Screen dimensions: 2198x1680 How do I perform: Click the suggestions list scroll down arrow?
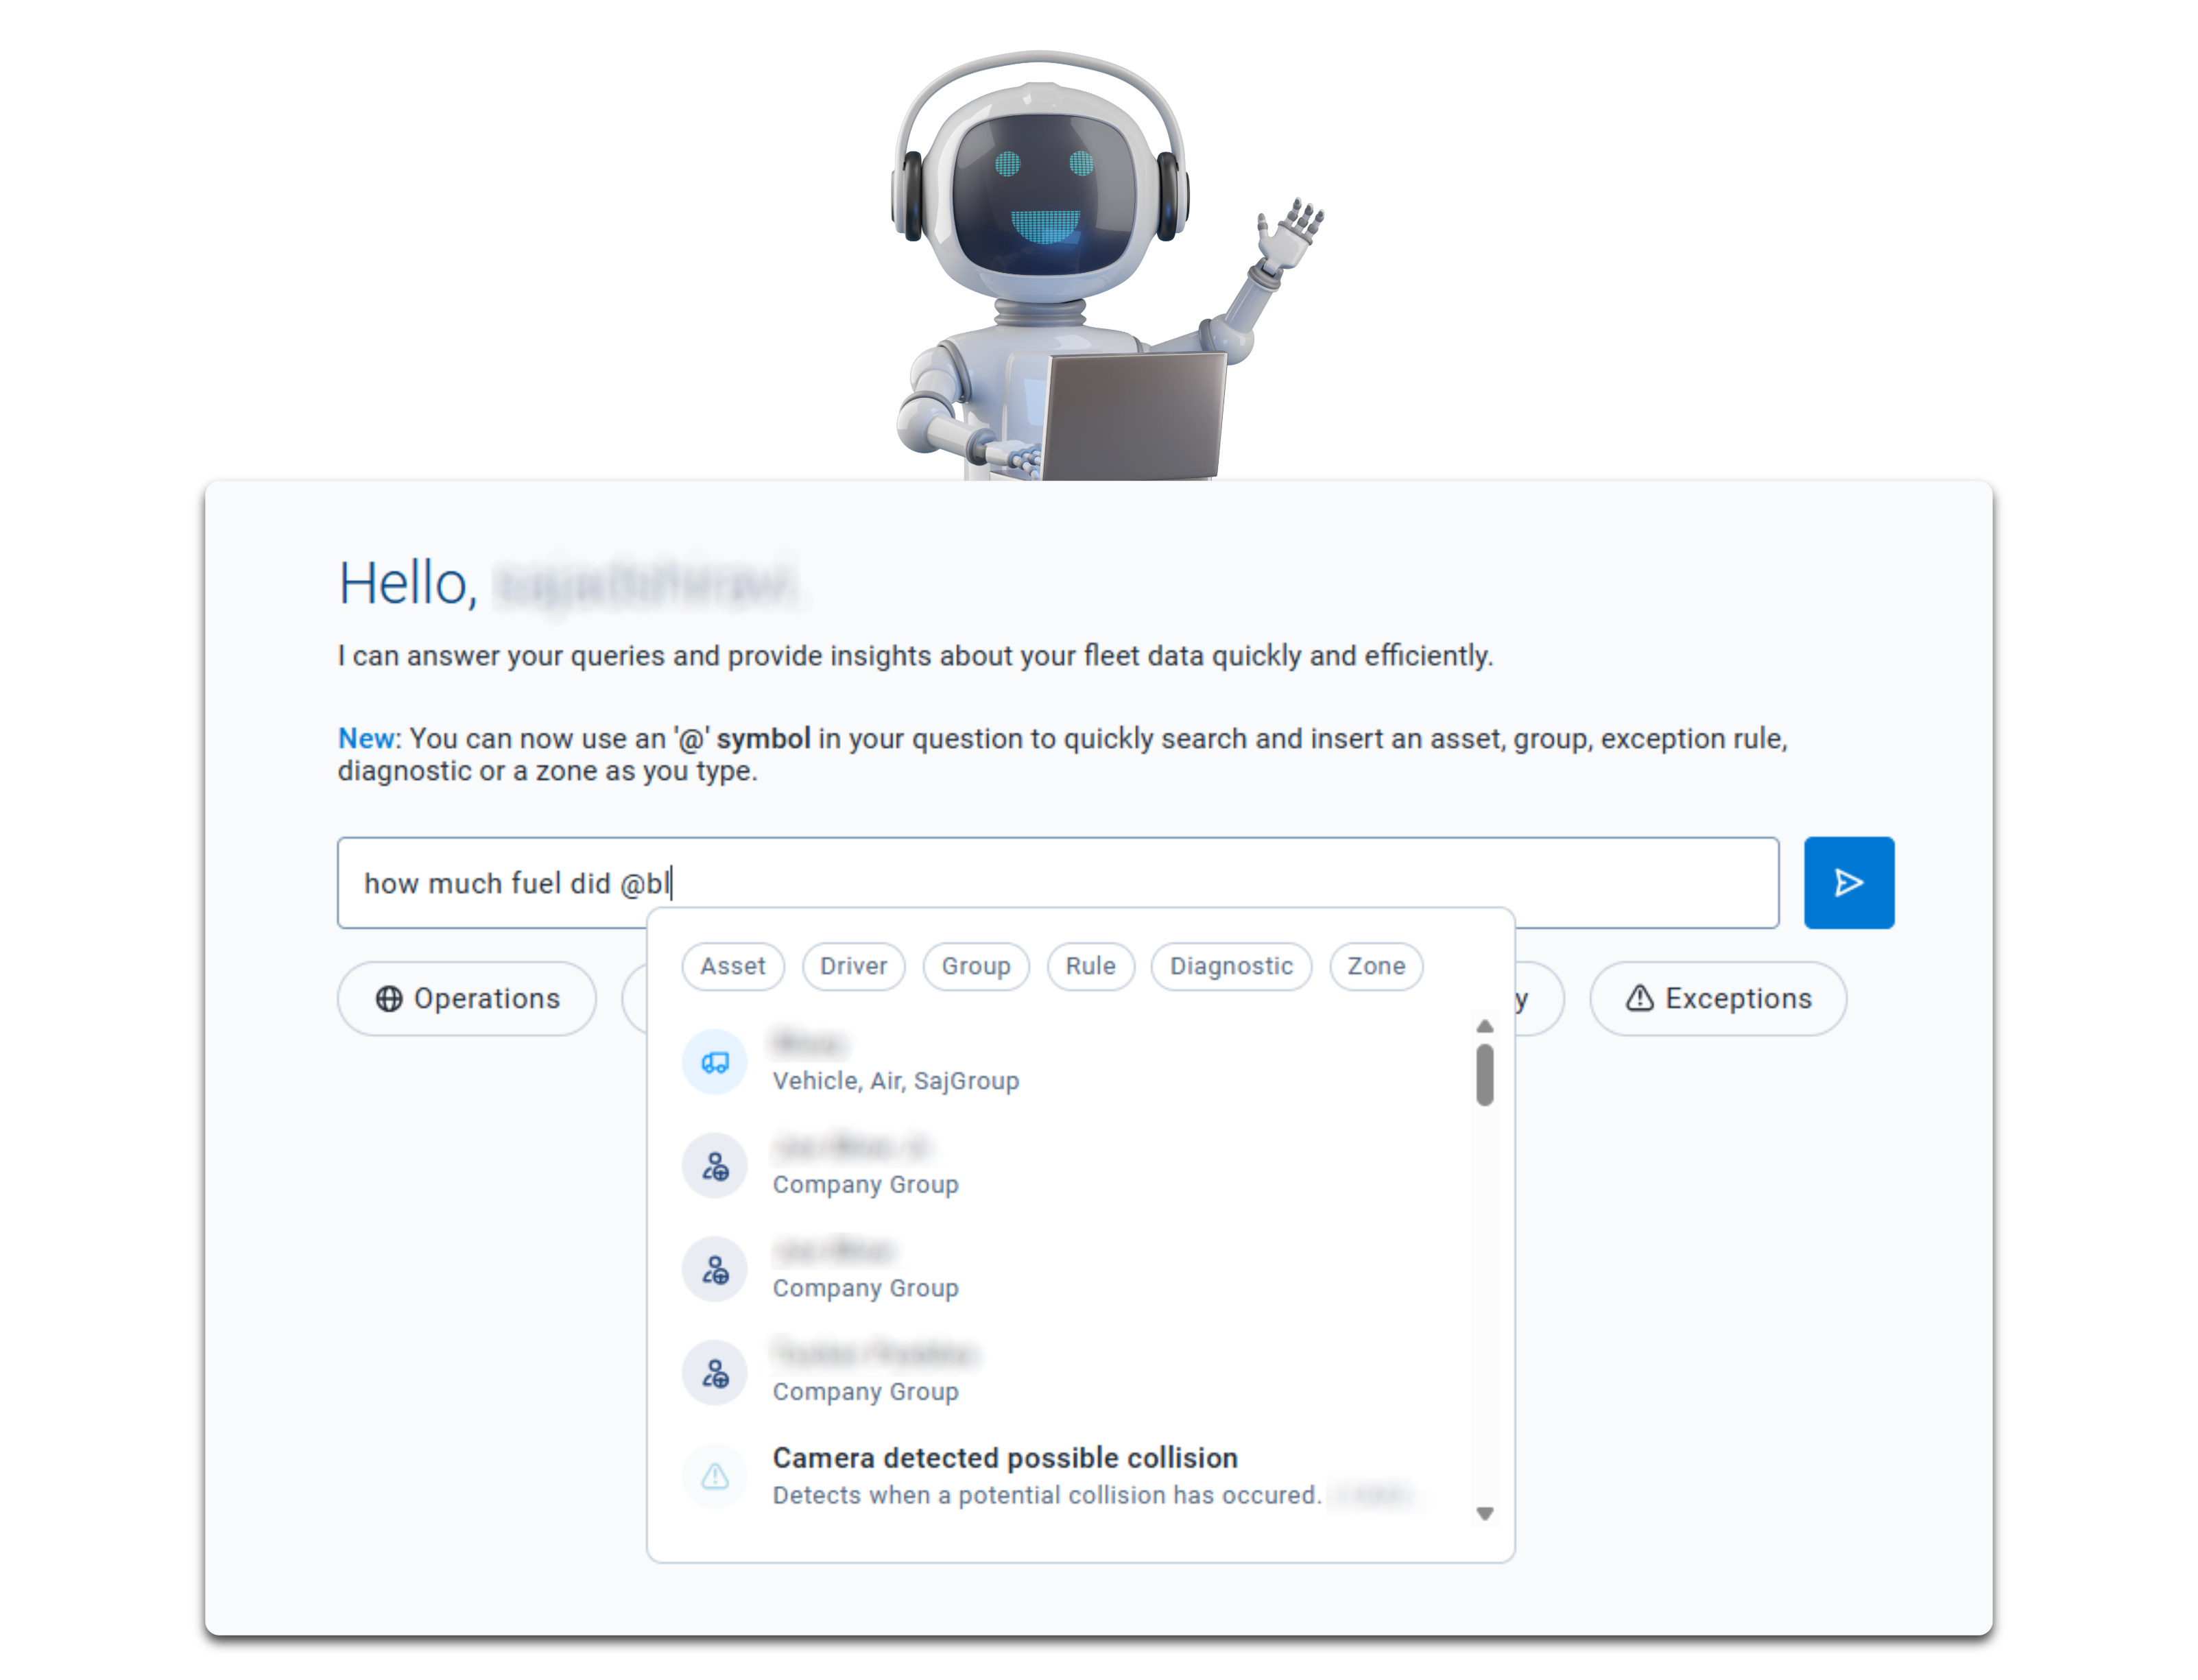(x=1484, y=1513)
